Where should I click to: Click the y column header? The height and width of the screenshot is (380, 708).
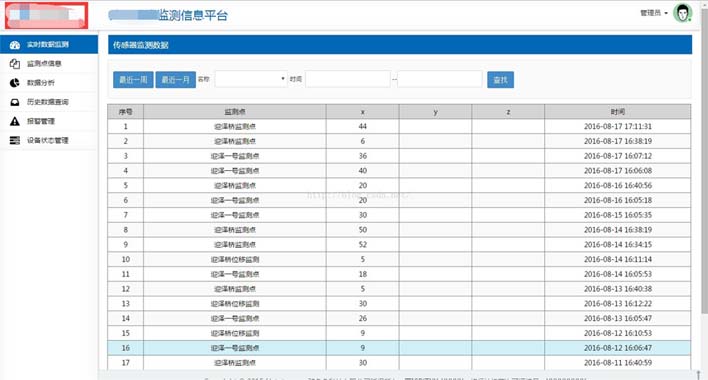[435, 111]
